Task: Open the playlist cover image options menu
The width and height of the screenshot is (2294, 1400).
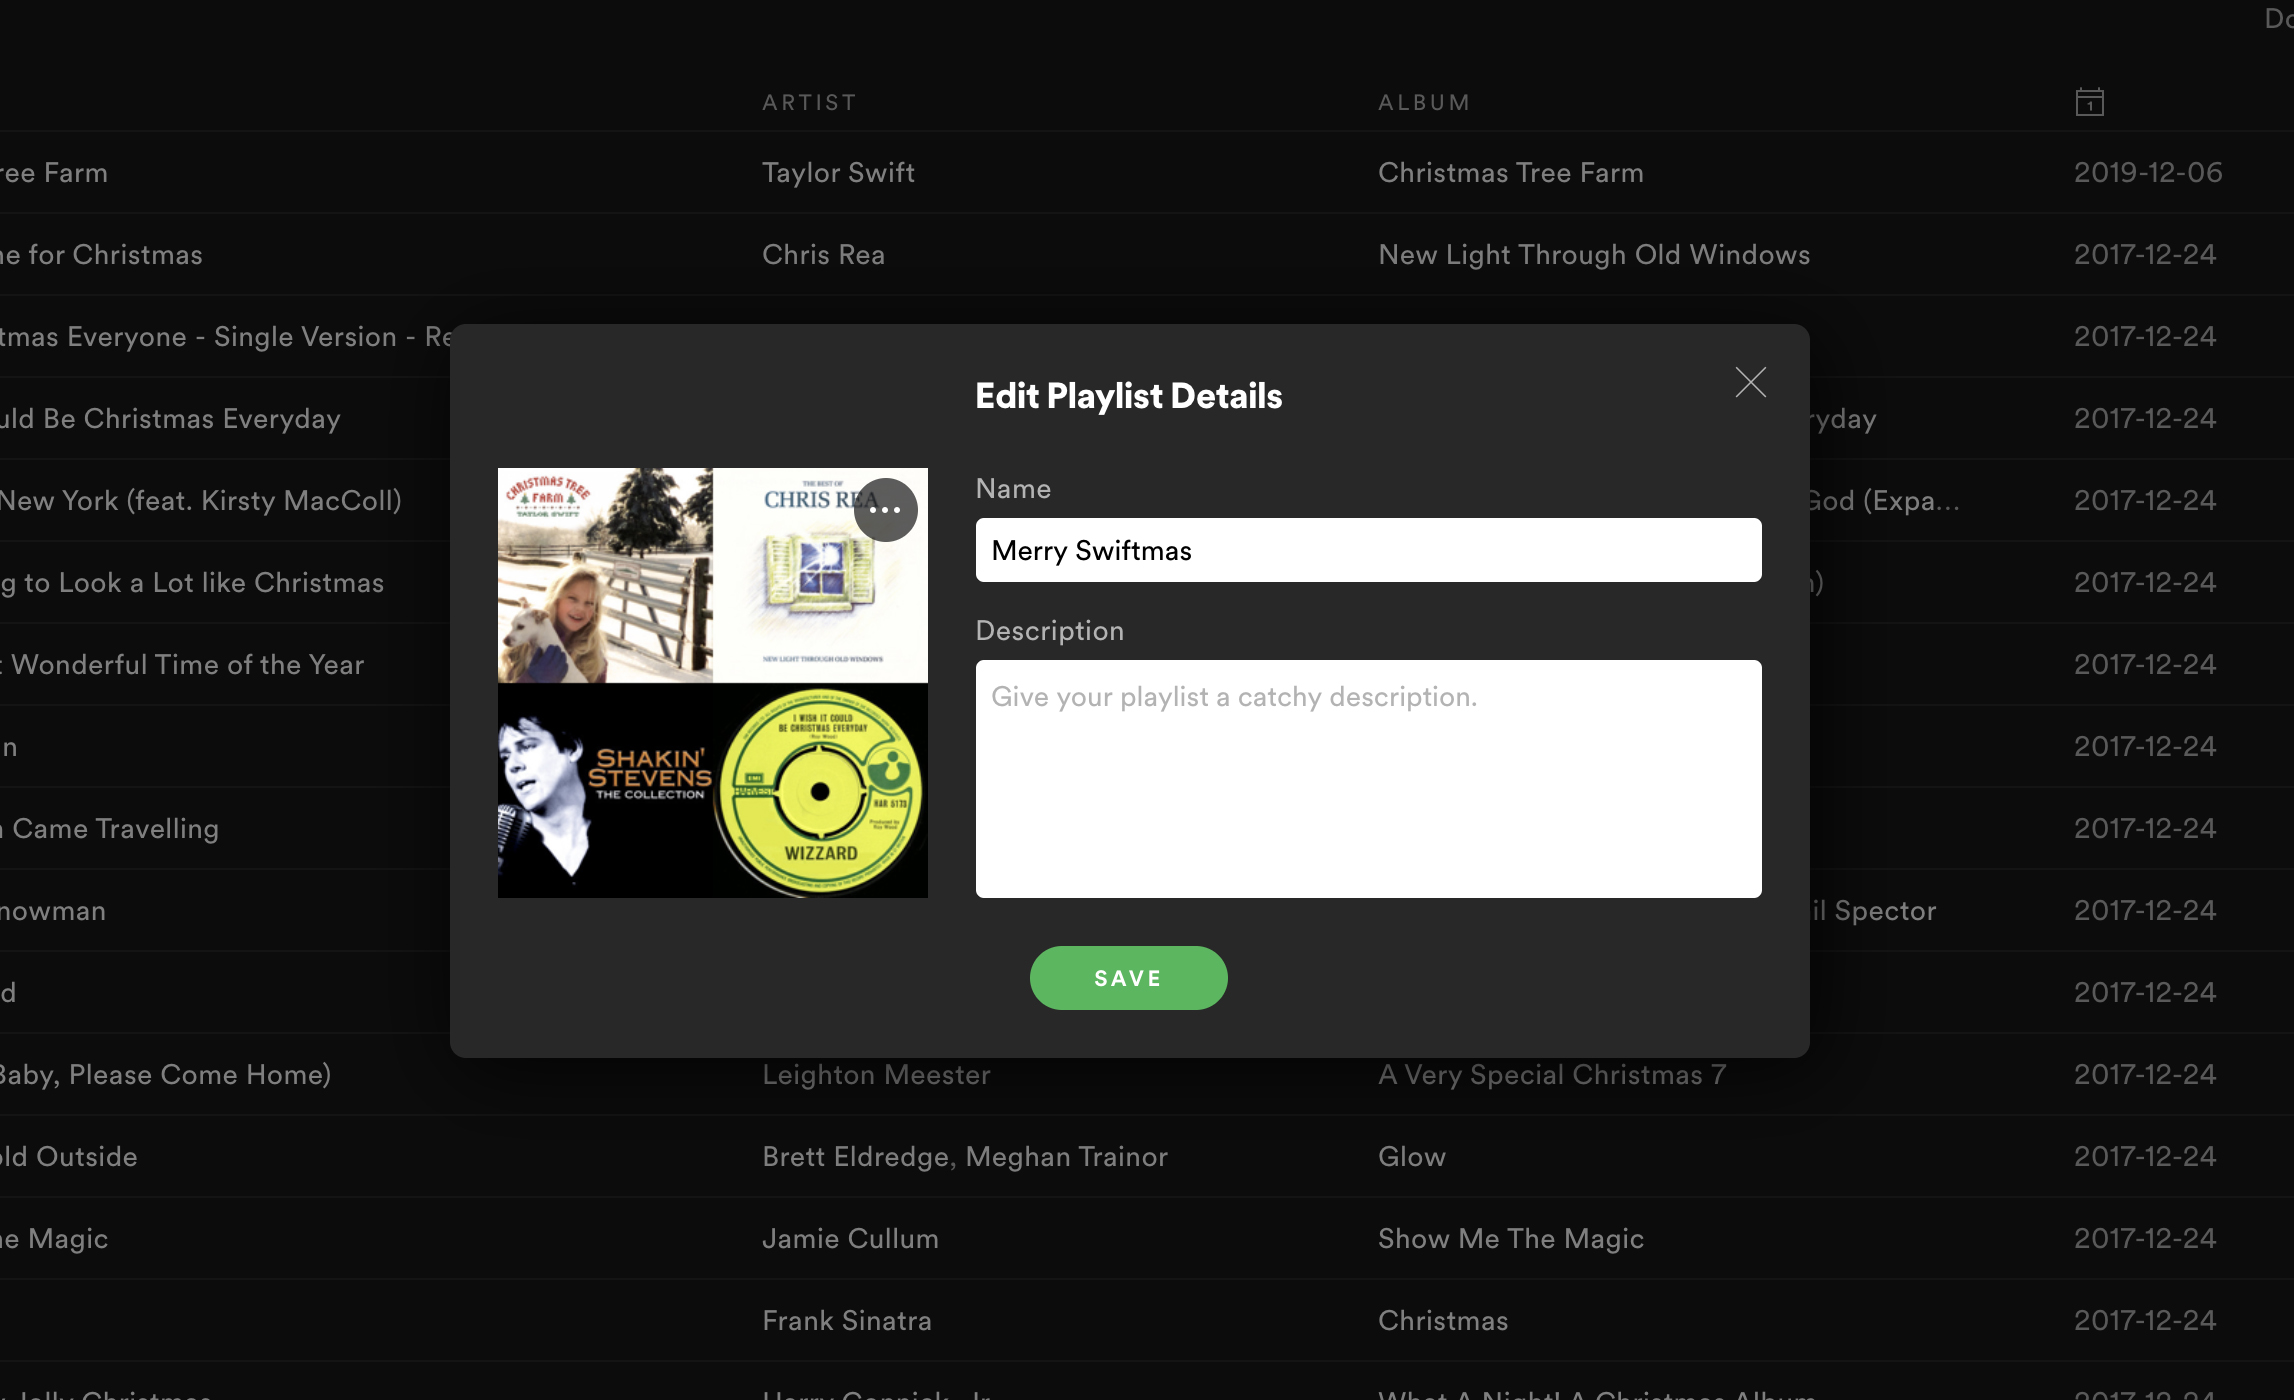Action: point(885,510)
